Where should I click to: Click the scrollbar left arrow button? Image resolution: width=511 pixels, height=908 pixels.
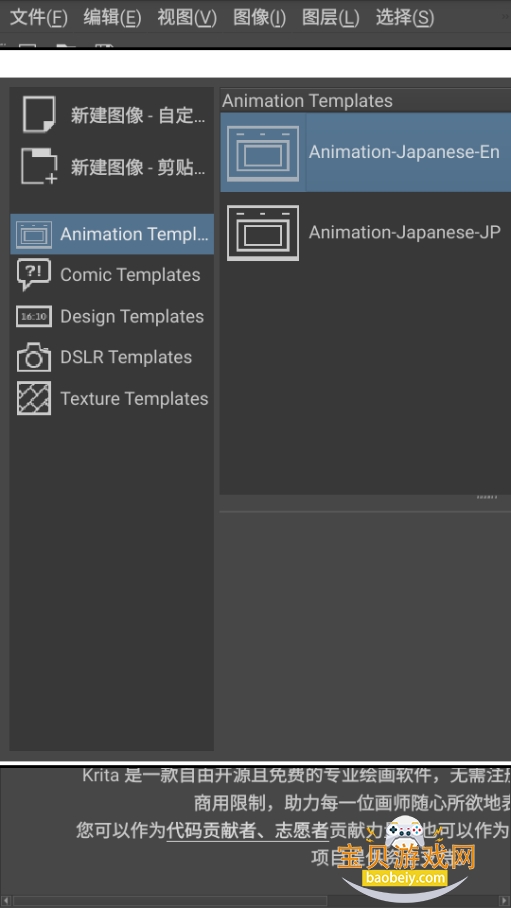pos(5,901)
